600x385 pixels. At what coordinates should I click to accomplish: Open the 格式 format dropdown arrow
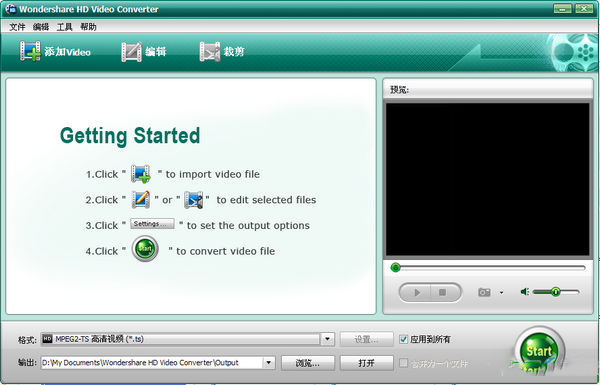coord(327,339)
